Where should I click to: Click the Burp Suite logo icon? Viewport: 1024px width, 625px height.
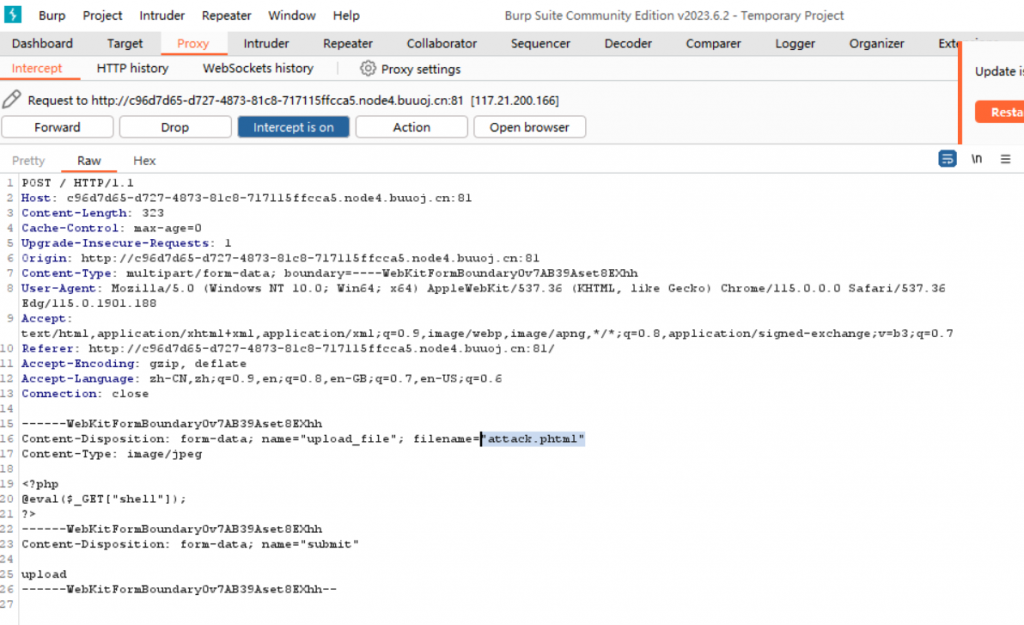point(12,14)
